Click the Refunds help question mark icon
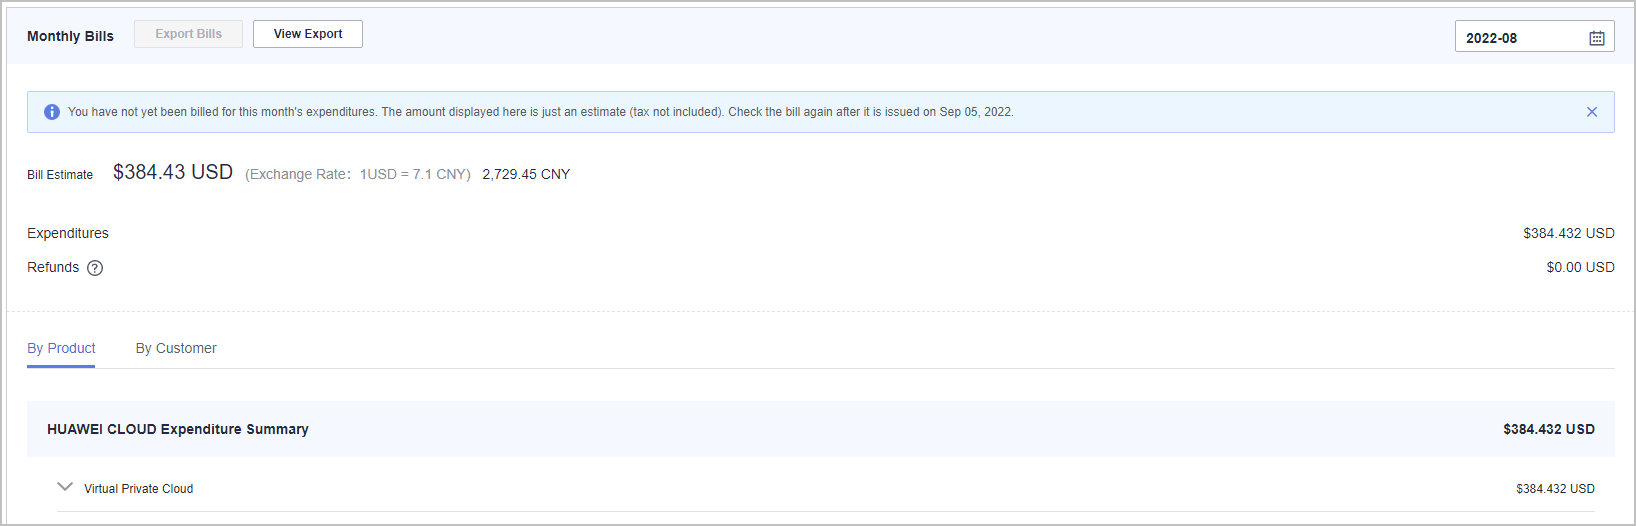Image resolution: width=1636 pixels, height=526 pixels. [95, 268]
